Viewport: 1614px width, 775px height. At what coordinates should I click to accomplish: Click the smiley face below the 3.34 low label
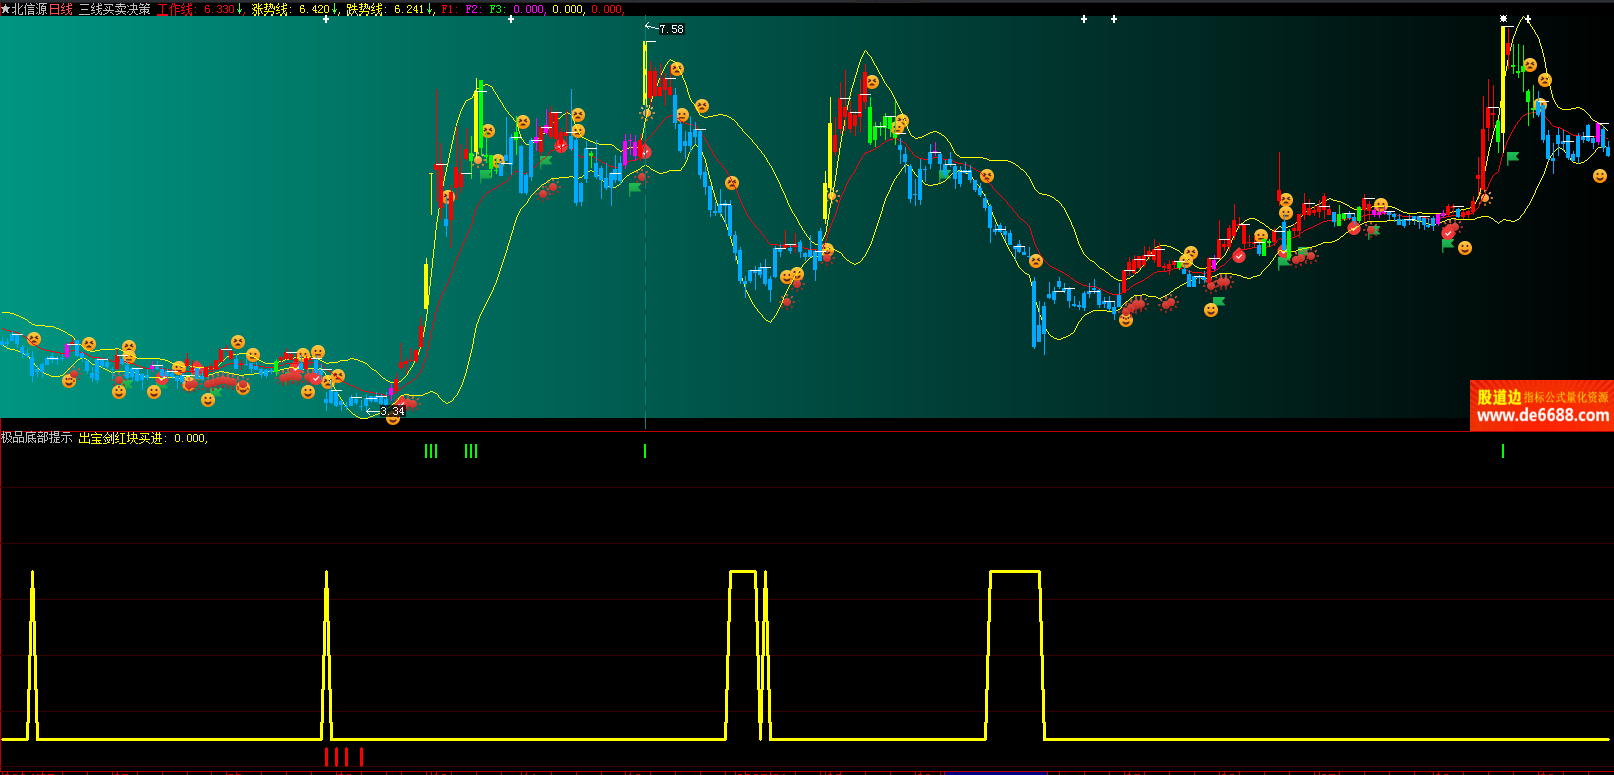[x=393, y=419]
